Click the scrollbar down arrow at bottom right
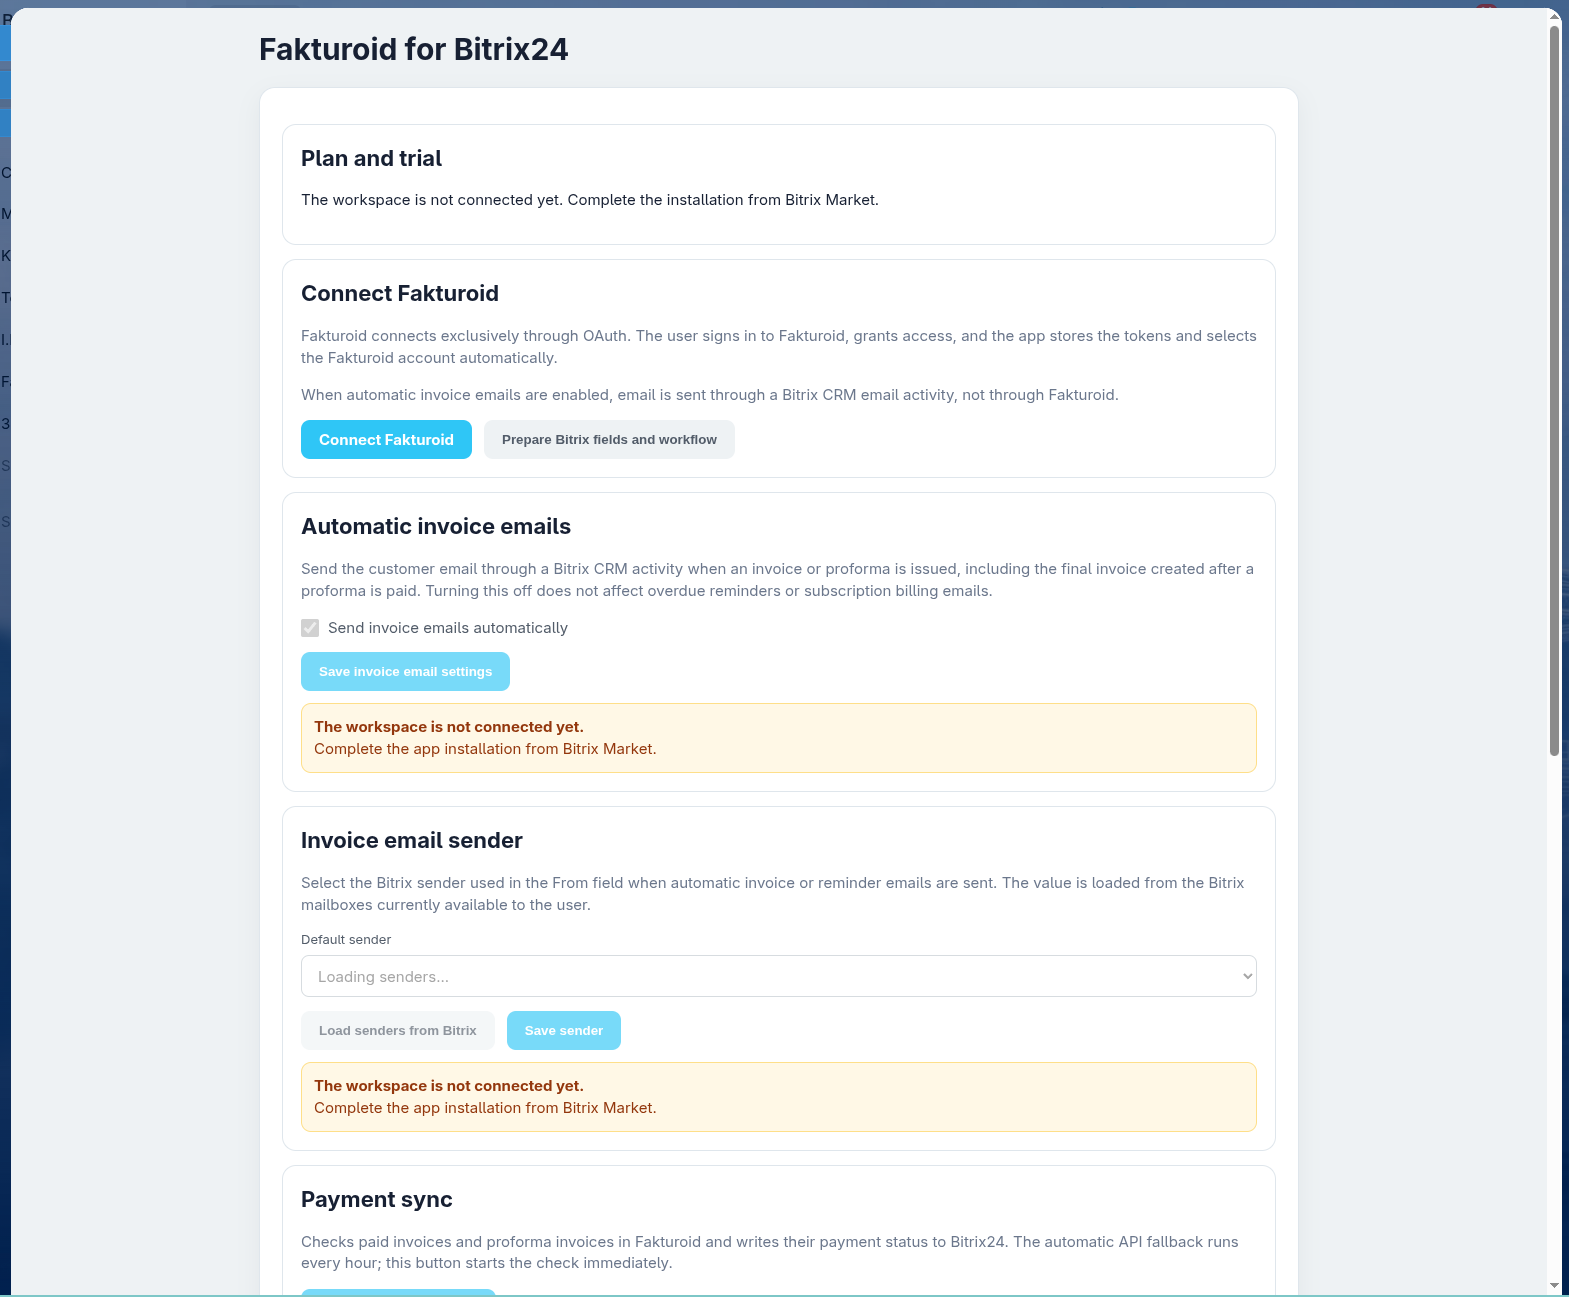The height and width of the screenshot is (1297, 1569). (1554, 1286)
